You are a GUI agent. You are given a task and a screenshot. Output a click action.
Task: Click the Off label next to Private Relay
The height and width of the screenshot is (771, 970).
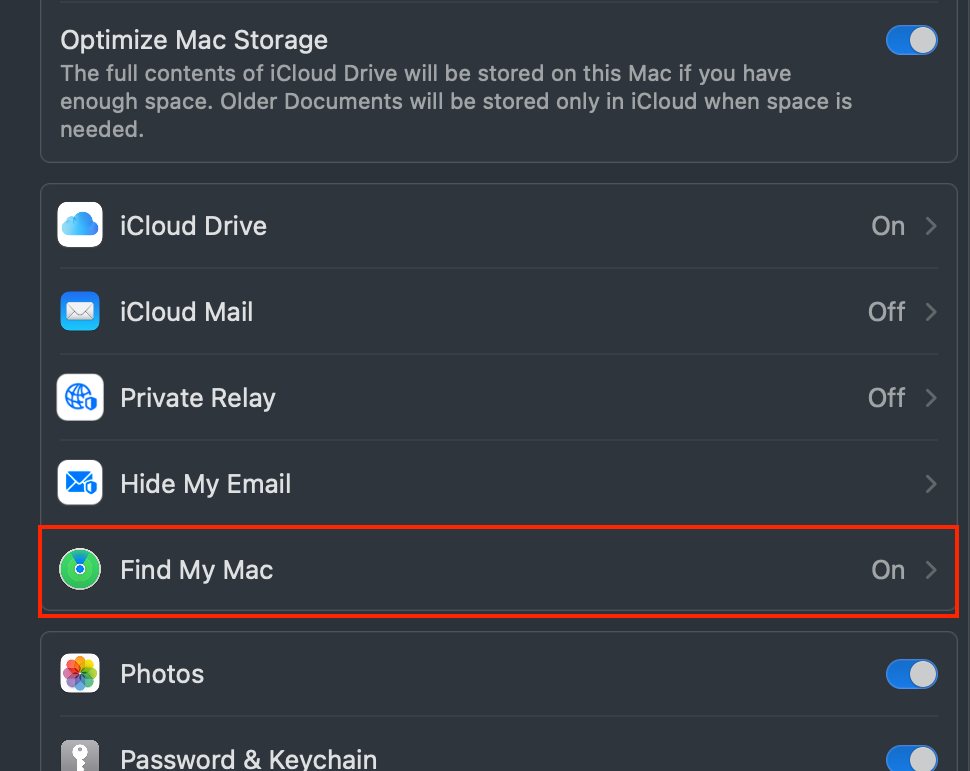click(x=886, y=397)
